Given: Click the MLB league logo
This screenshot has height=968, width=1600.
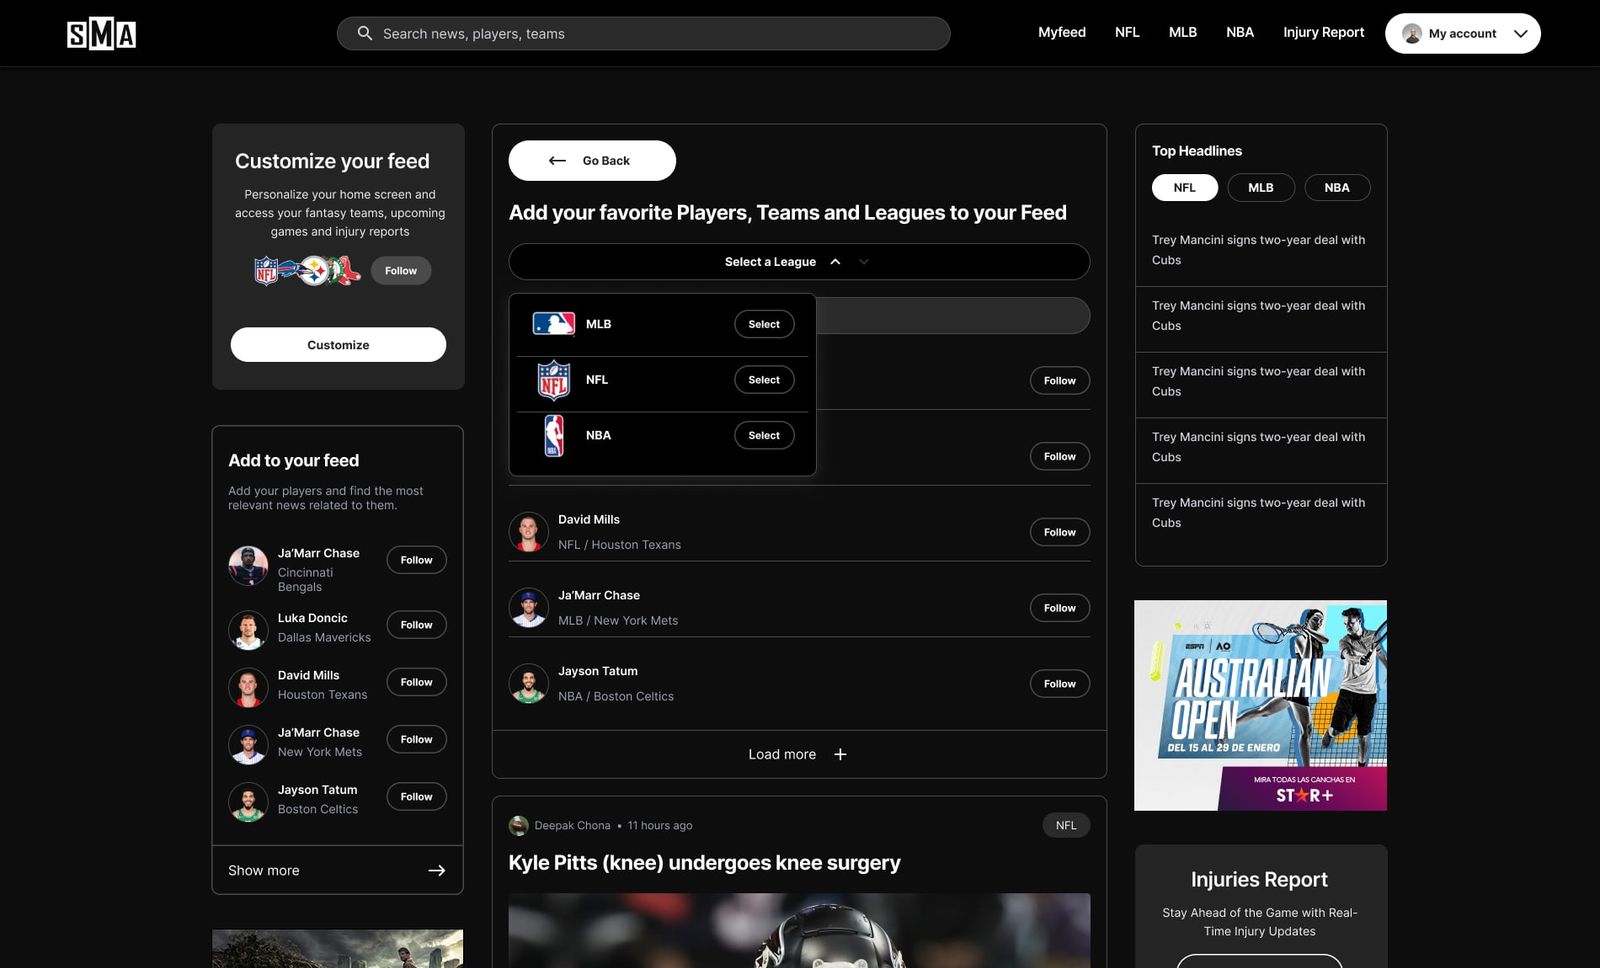Looking at the screenshot, I should pos(553,324).
